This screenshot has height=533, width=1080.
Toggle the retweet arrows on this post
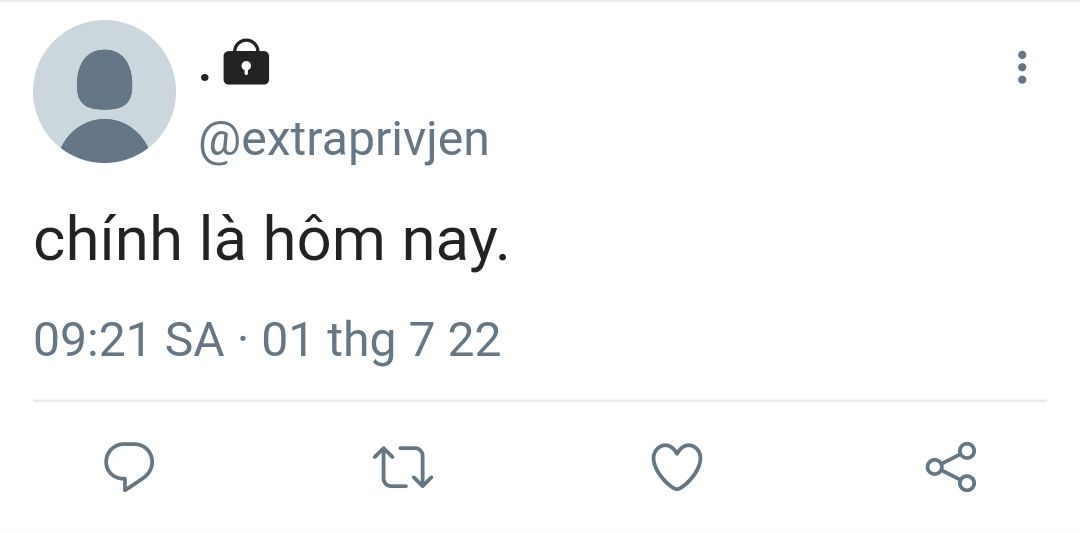tap(403, 467)
